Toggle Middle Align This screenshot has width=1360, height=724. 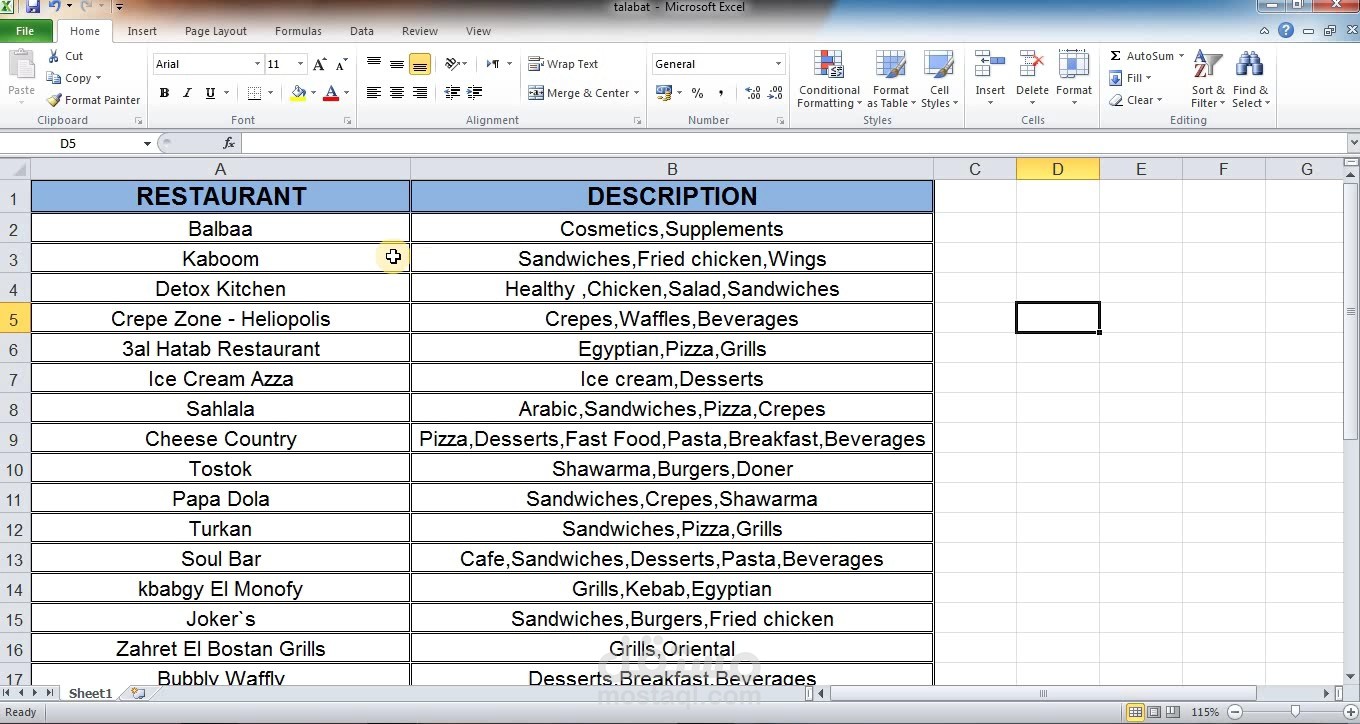coord(397,64)
